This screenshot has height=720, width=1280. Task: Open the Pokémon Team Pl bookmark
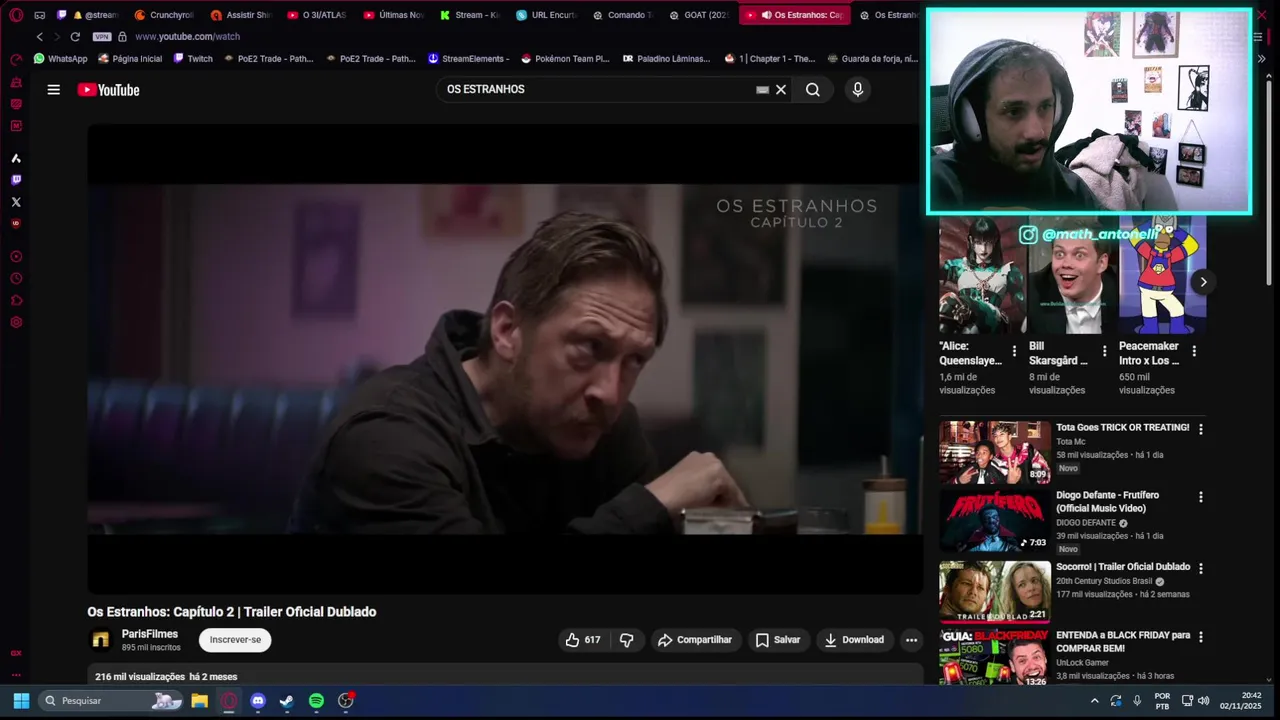pos(565,59)
